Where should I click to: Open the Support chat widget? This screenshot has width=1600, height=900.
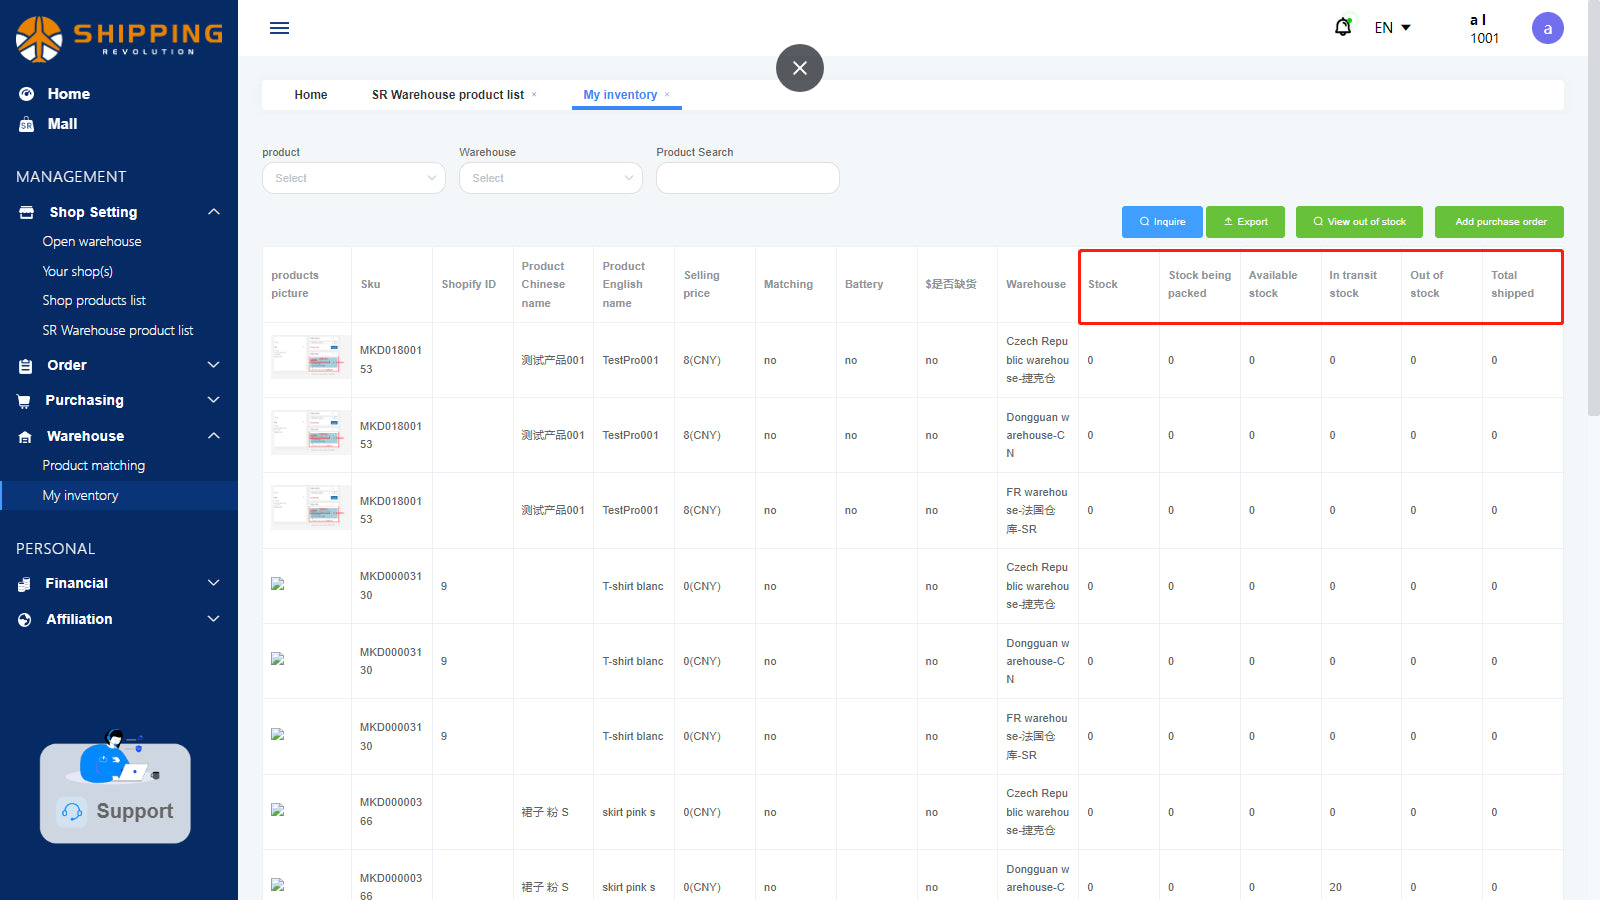[x=115, y=793]
